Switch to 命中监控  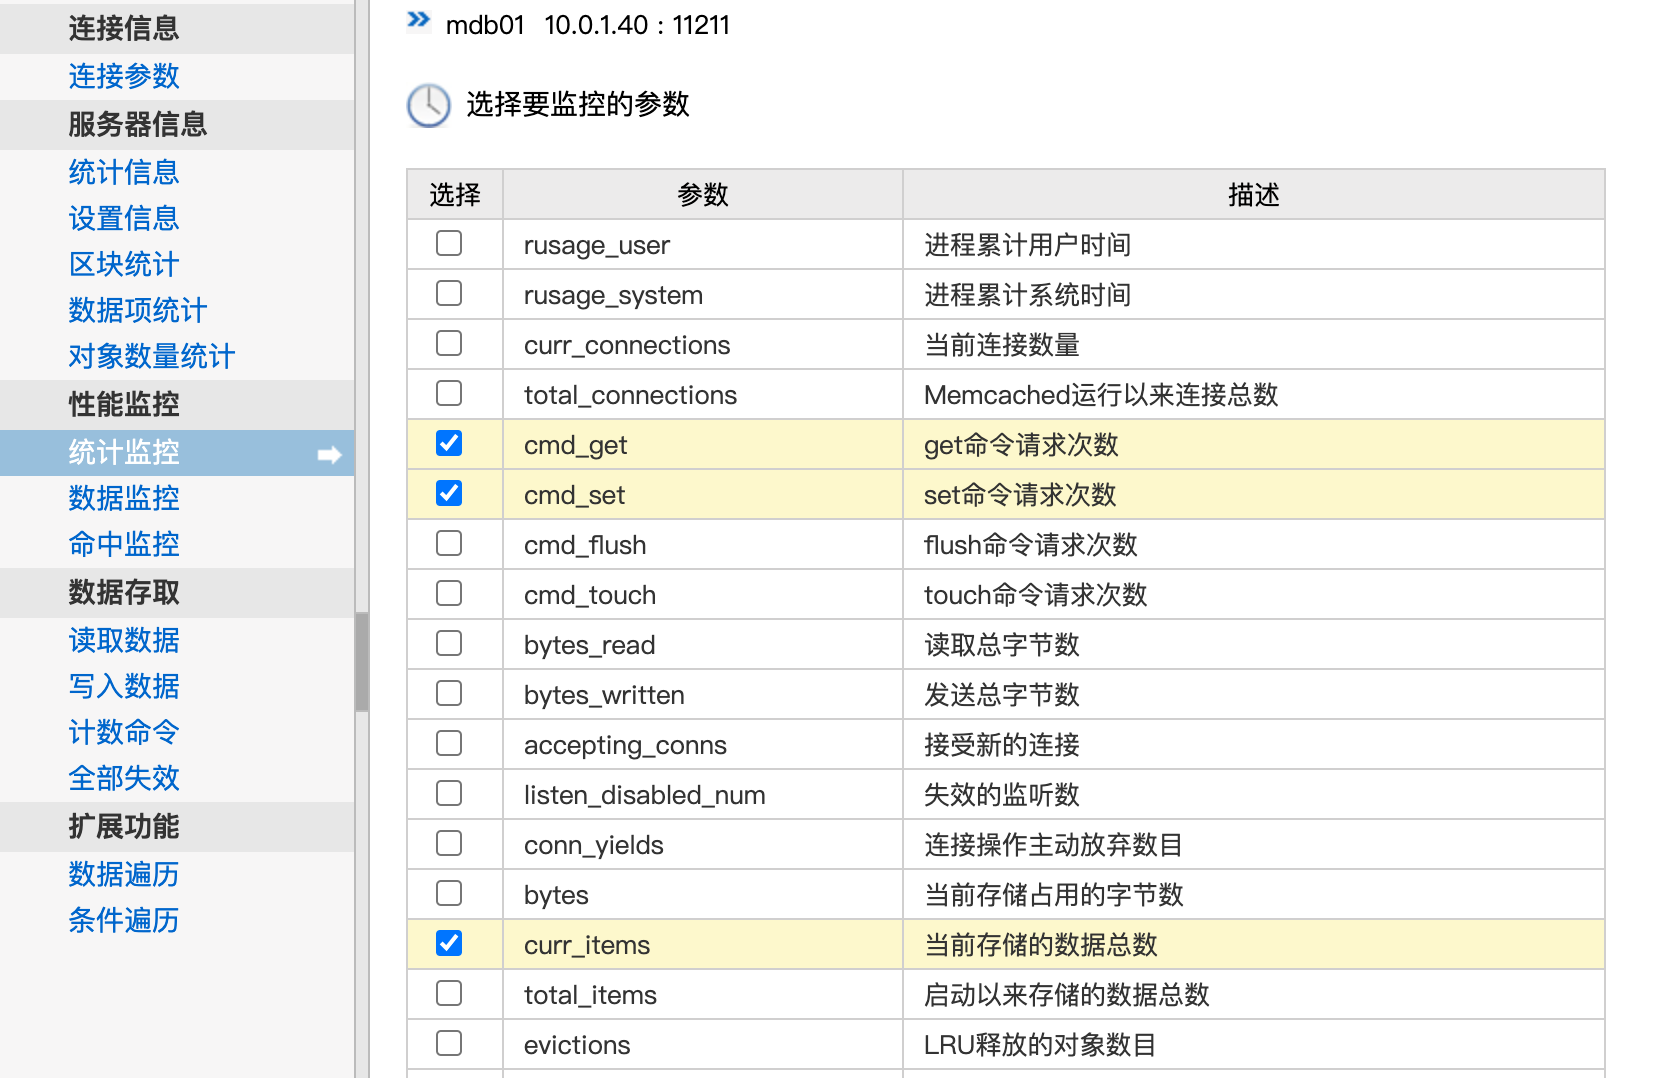pos(124,544)
